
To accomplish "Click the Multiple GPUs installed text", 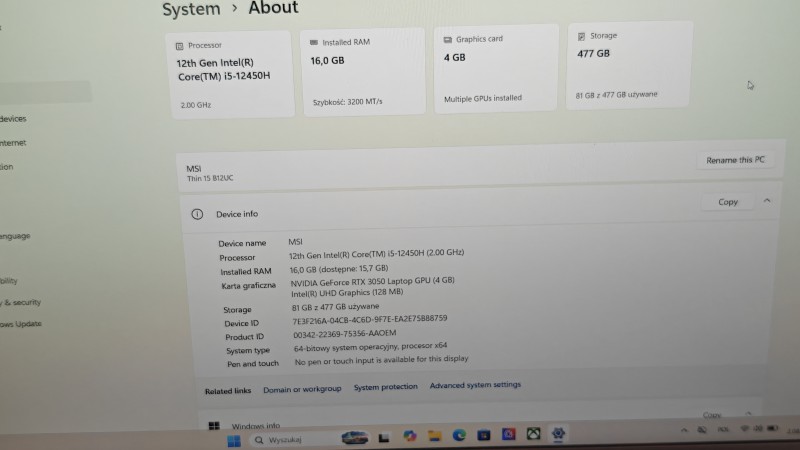I will (x=483, y=98).
